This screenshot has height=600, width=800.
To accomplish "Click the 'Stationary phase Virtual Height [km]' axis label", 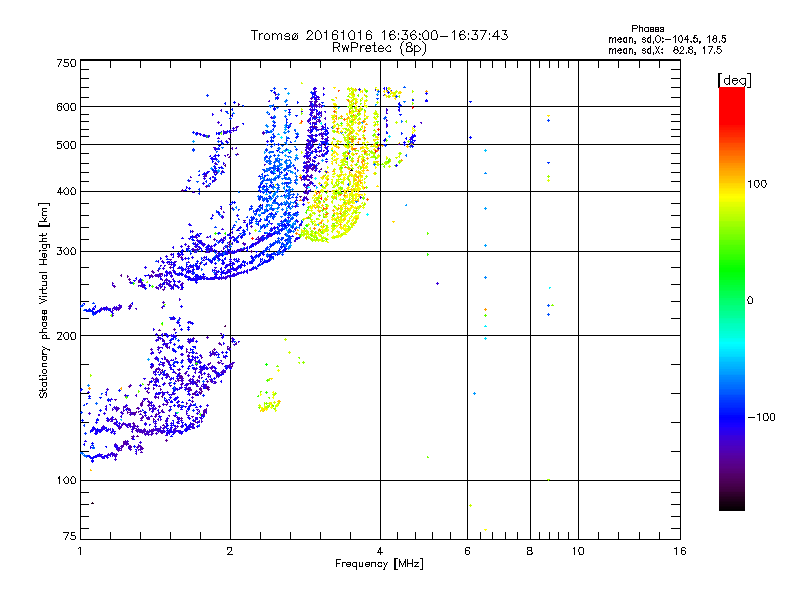I will (x=44, y=300).
